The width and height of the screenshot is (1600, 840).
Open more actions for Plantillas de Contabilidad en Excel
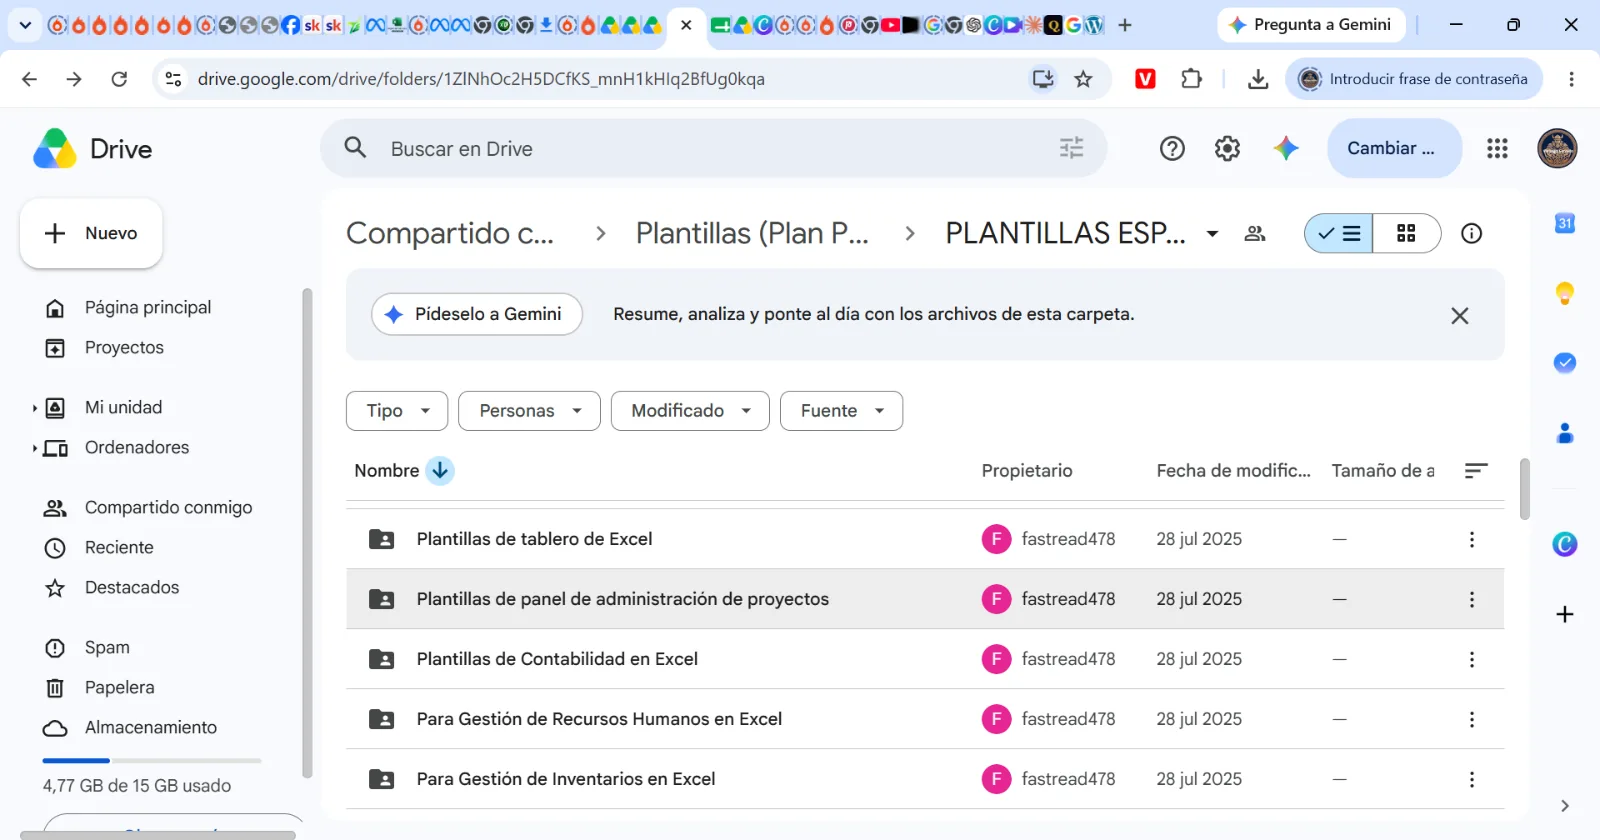pos(1471,659)
